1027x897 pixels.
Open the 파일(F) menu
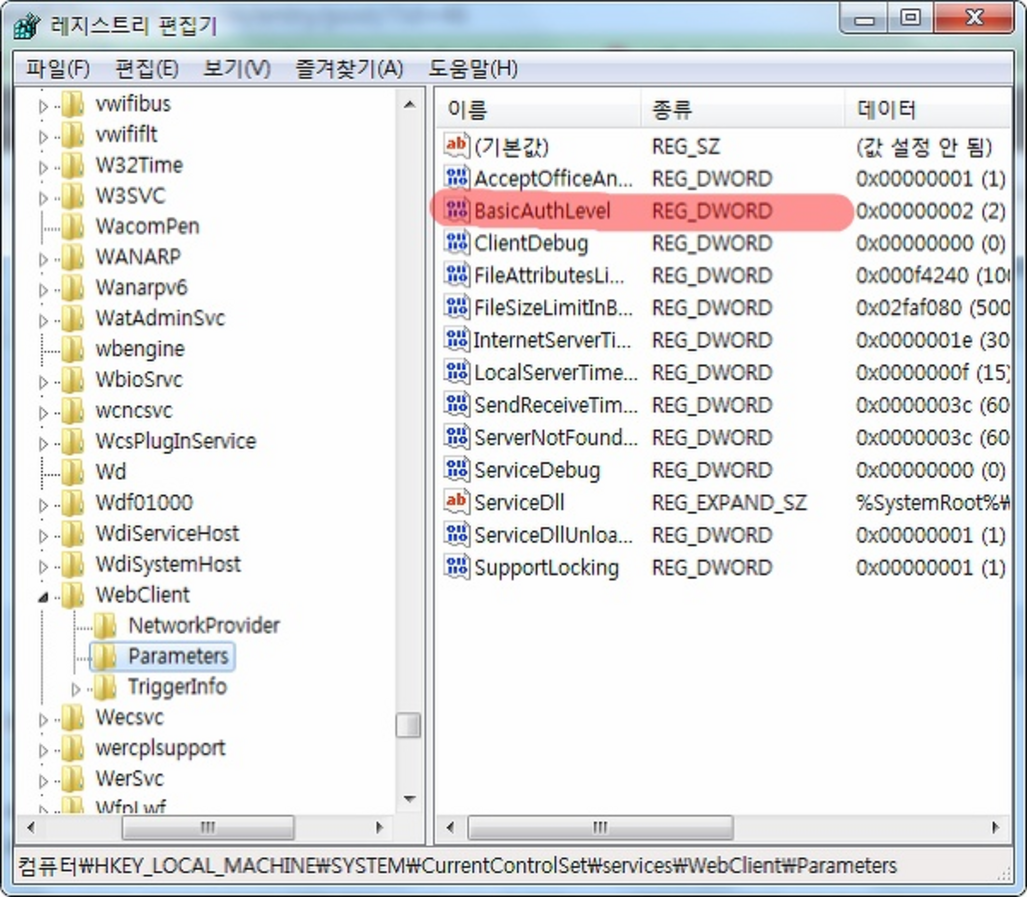pyautogui.click(x=57, y=69)
